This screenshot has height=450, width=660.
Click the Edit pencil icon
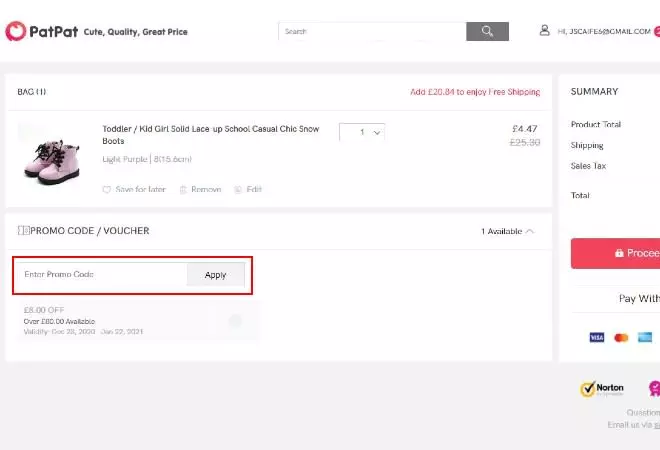click(238, 189)
